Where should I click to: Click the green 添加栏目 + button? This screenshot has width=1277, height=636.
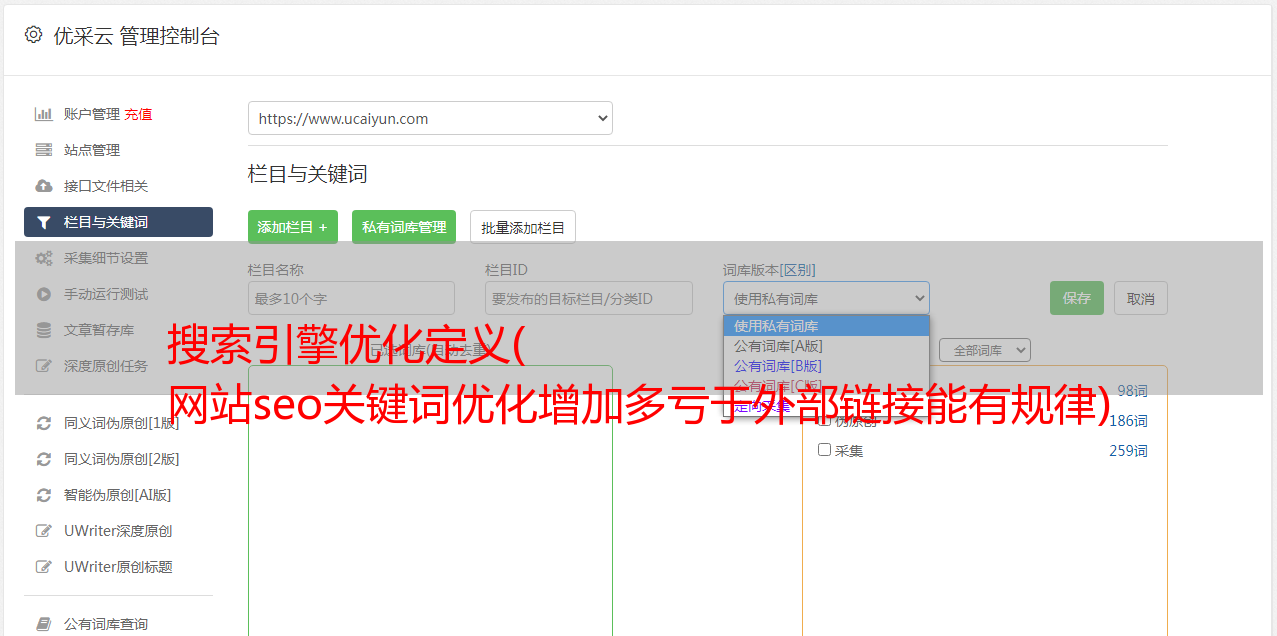tap(293, 227)
